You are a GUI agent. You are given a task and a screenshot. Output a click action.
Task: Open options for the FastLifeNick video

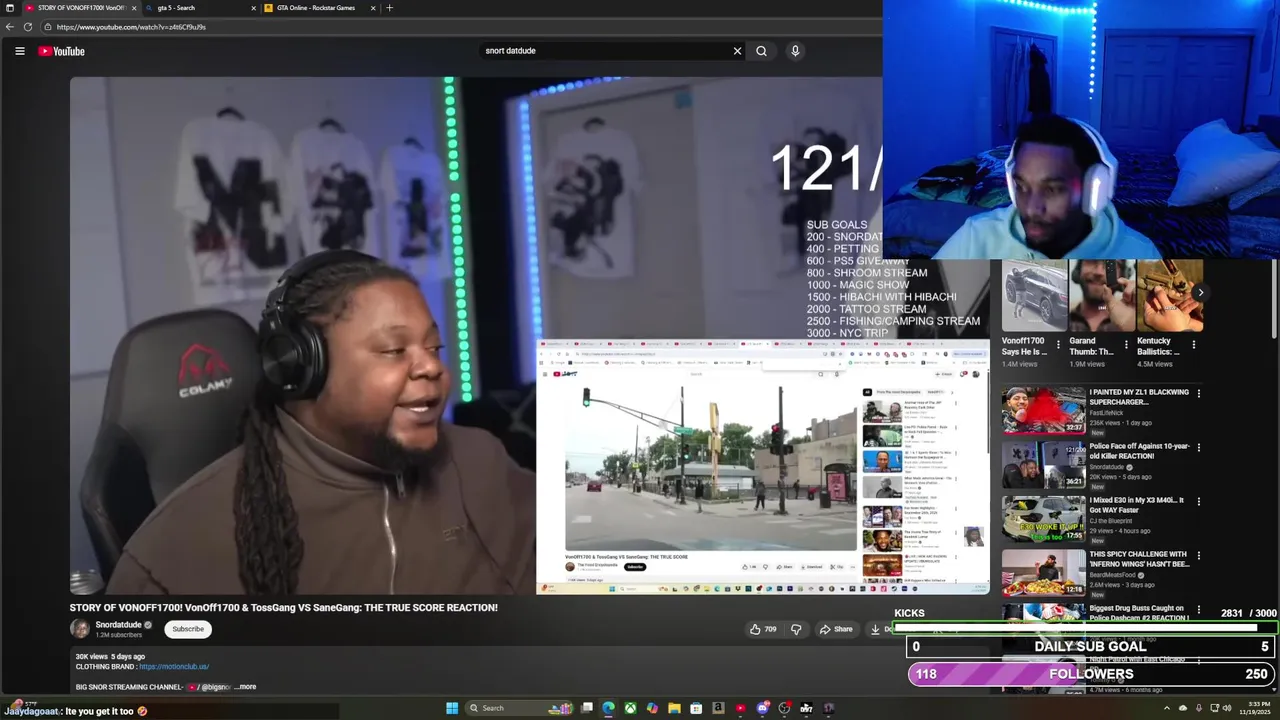[x=1198, y=393]
